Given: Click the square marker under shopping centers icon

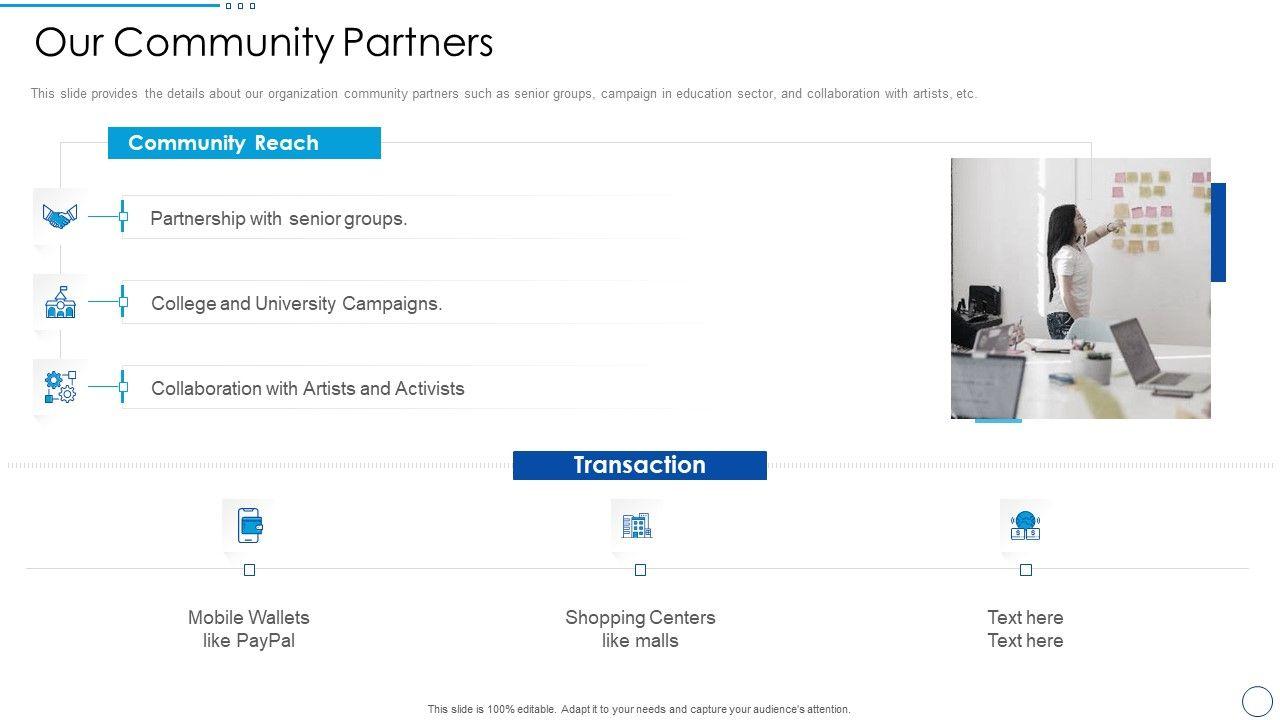Looking at the screenshot, I should pyautogui.click(x=641, y=570).
